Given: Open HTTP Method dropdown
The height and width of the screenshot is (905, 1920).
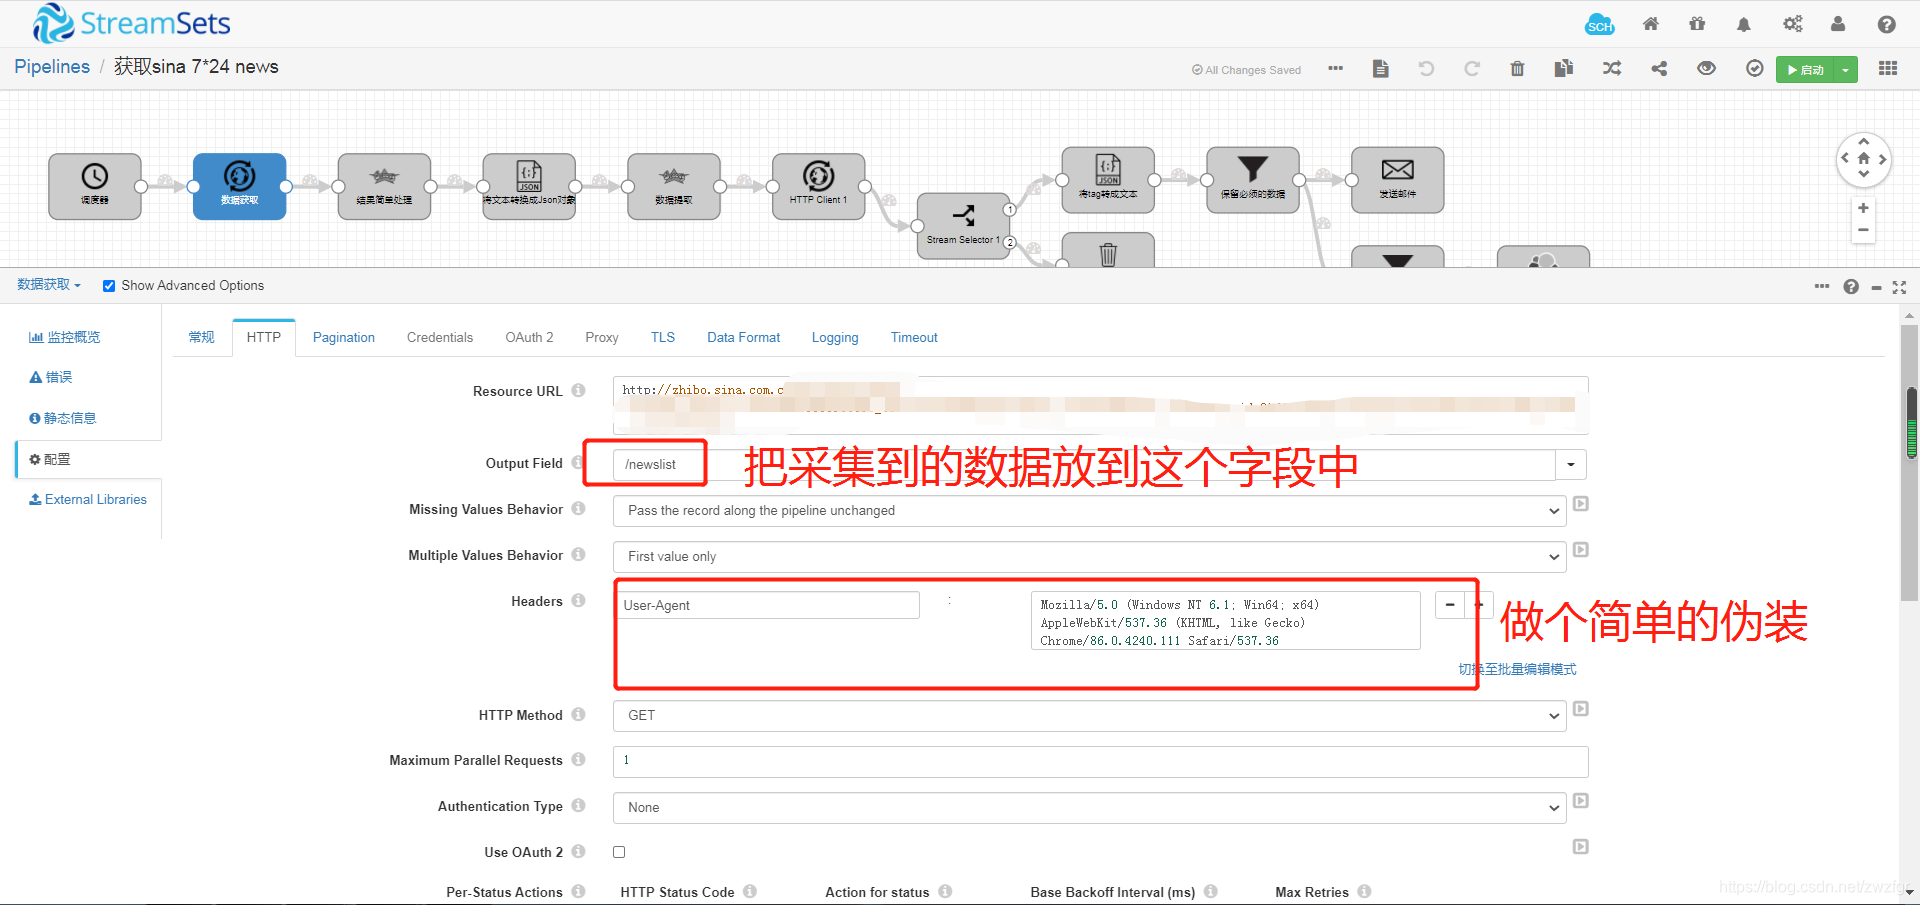Looking at the screenshot, I should (x=1089, y=716).
